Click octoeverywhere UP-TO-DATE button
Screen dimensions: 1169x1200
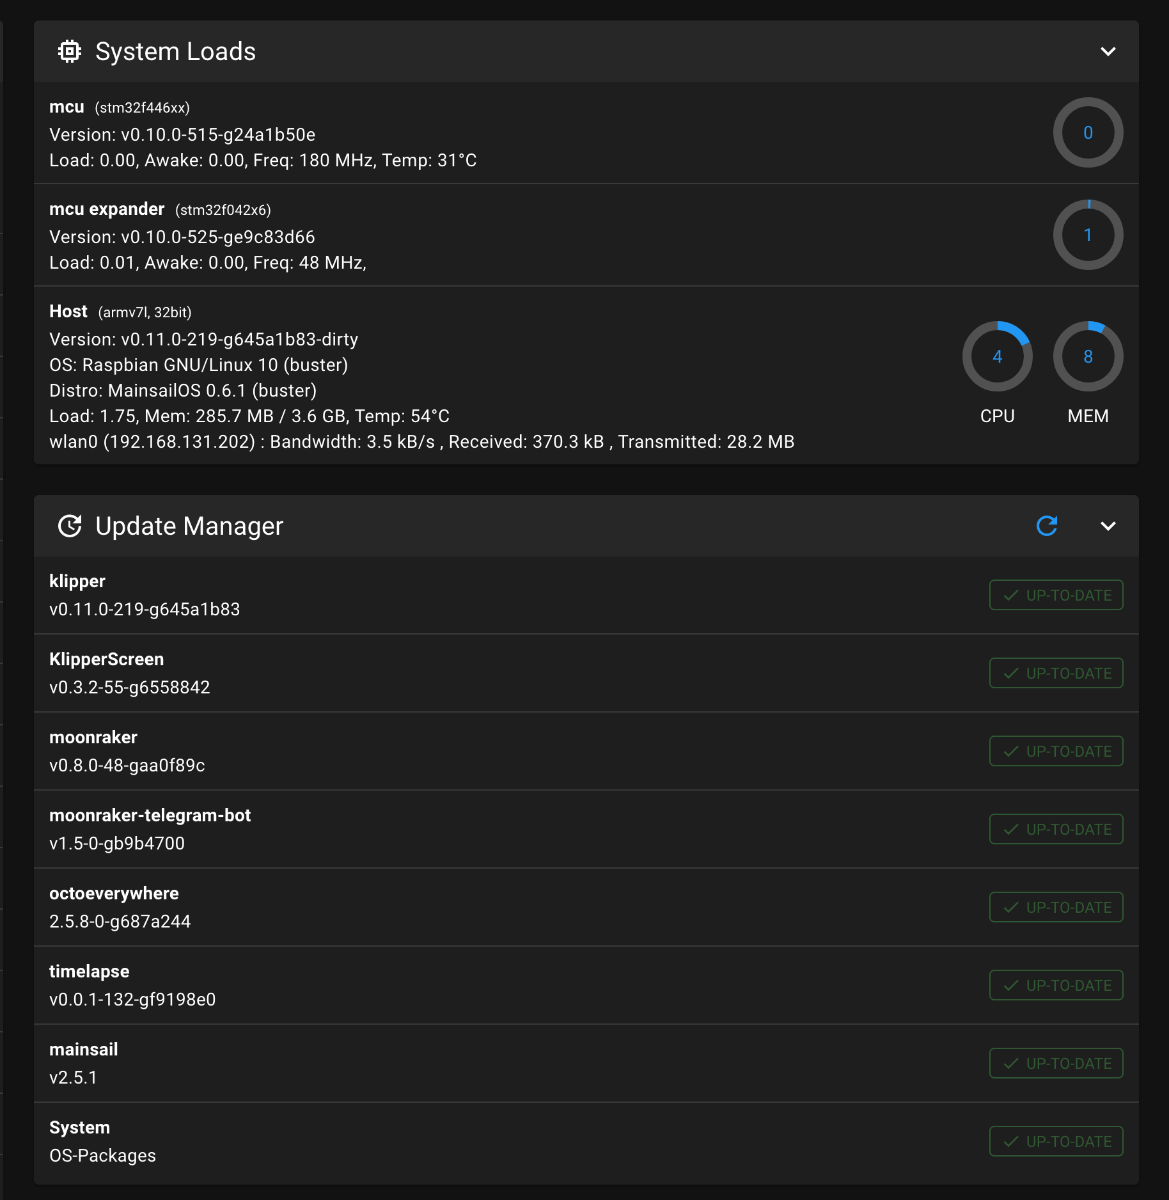click(x=1056, y=907)
